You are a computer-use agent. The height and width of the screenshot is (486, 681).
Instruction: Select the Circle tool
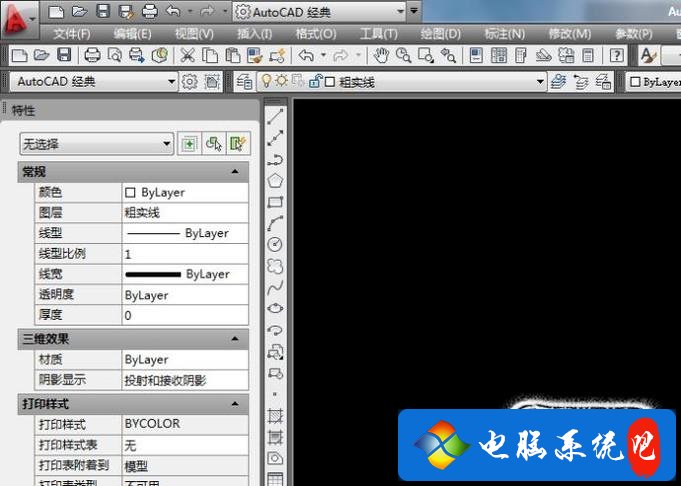coord(275,245)
